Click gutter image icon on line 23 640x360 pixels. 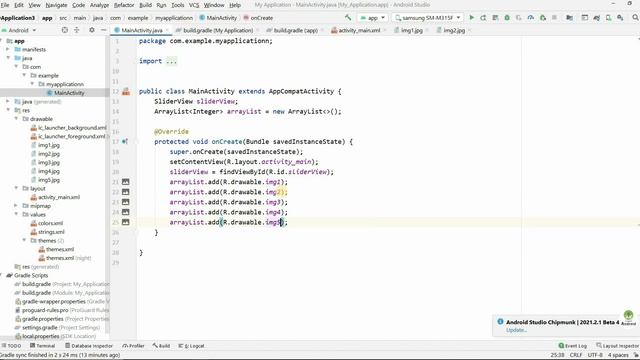(x=126, y=202)
